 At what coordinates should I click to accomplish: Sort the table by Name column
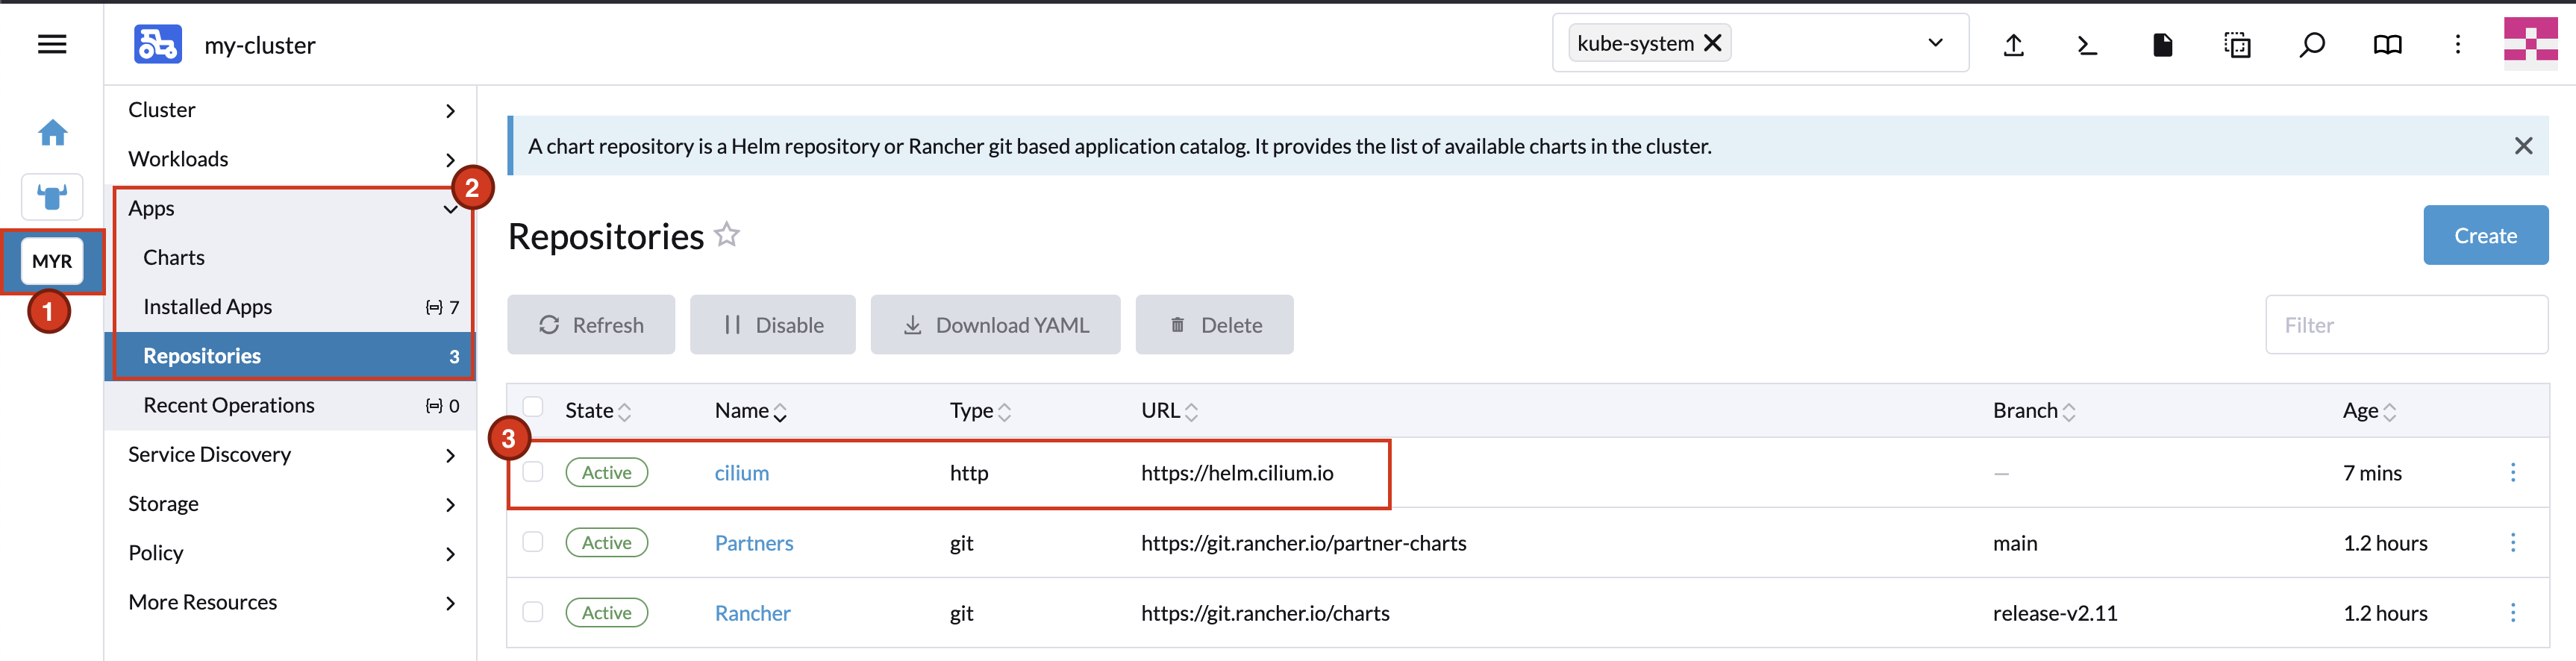(x=750, y=411)
